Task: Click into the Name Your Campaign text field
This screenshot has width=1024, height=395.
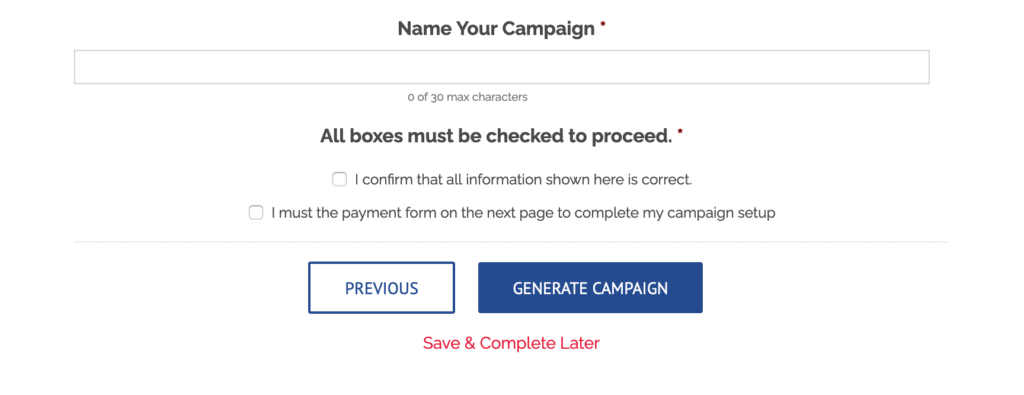Action: click(x=502, y=67)
